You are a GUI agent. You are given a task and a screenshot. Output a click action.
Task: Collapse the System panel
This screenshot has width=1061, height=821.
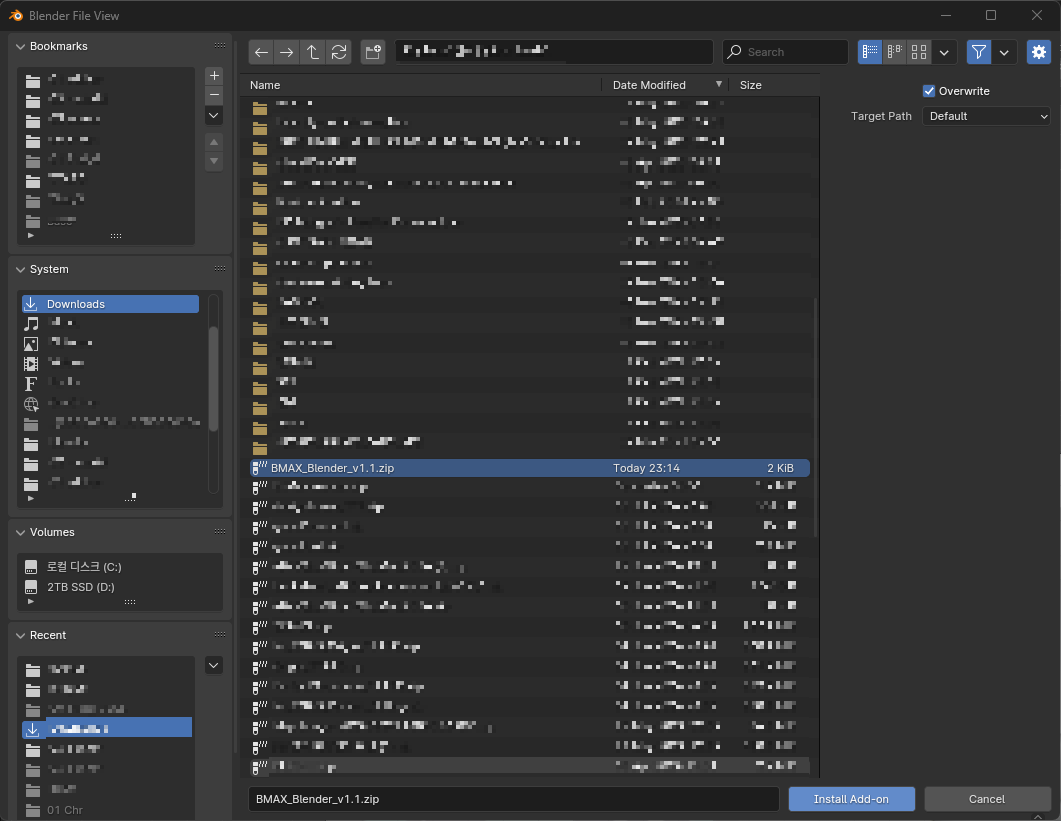(20, 269)
